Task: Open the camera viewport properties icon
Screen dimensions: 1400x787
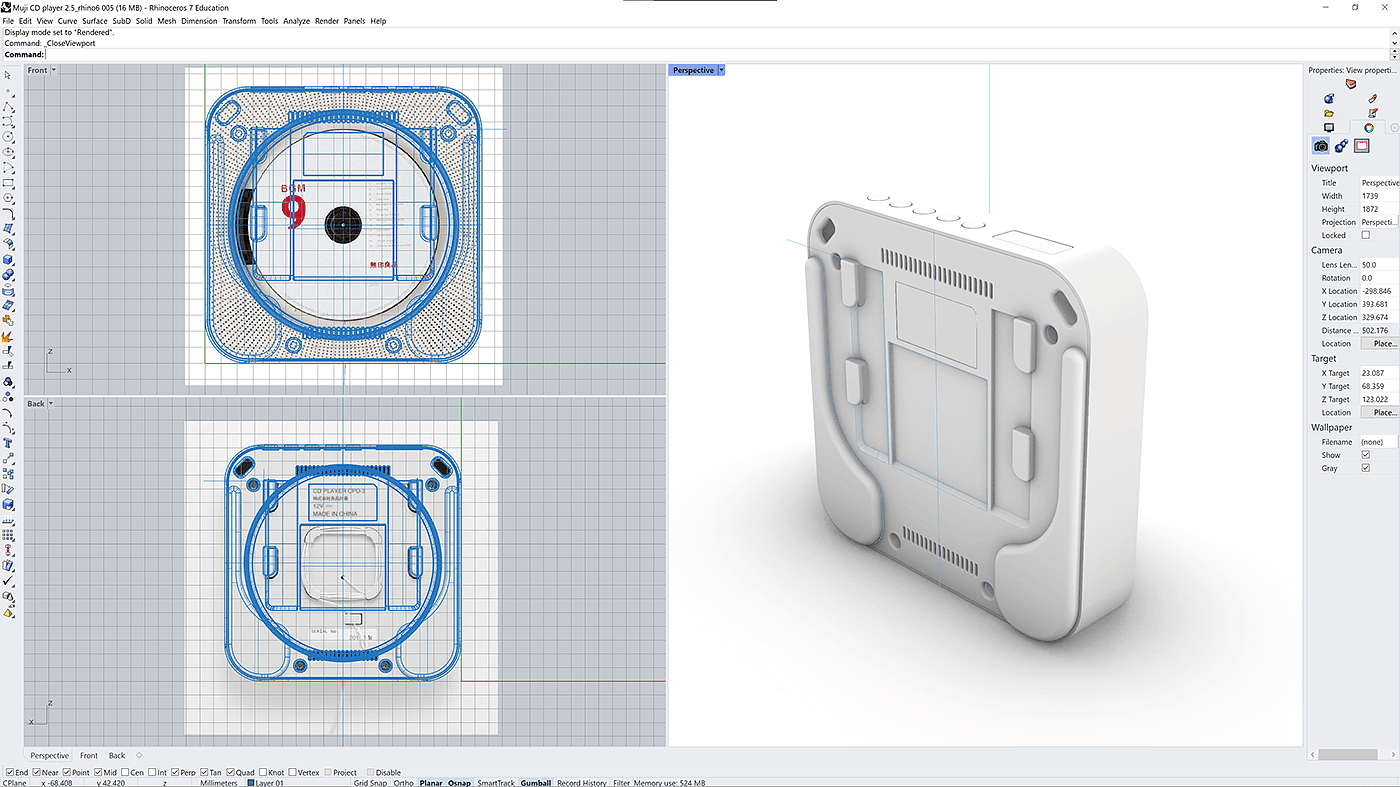Action: tap(1321, 146)
